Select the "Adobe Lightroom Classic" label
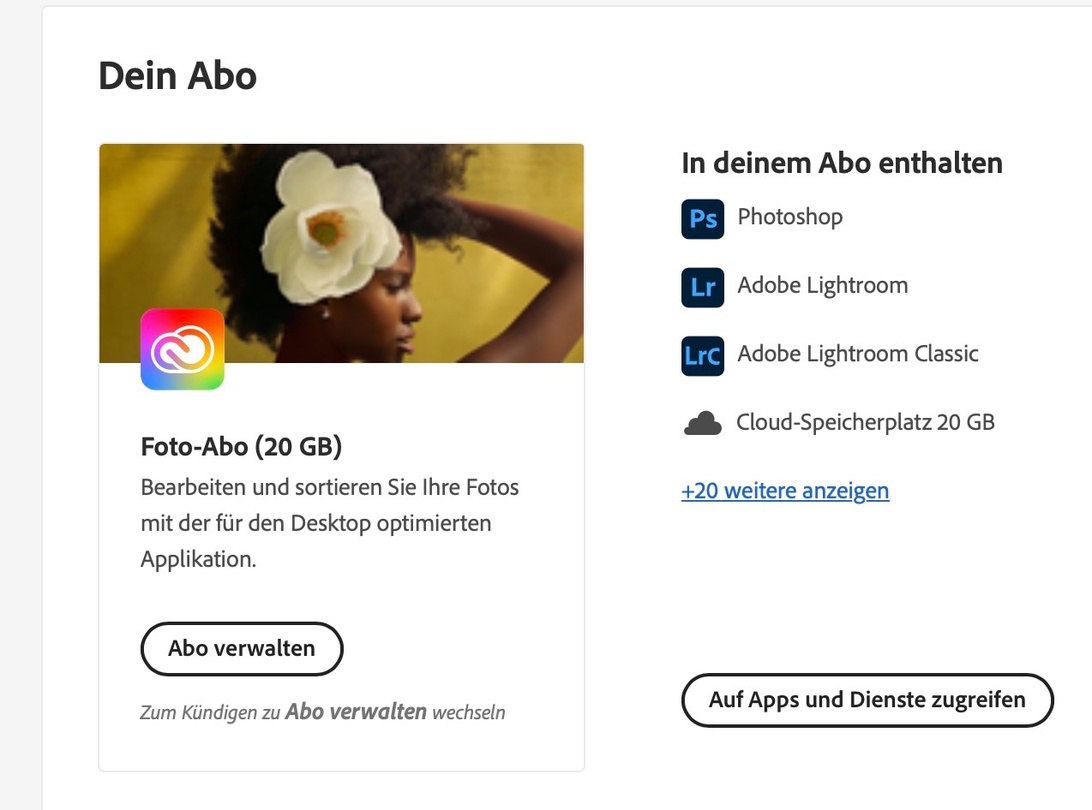Viewport: 1092px width, 810px height. tap(857, 353)
